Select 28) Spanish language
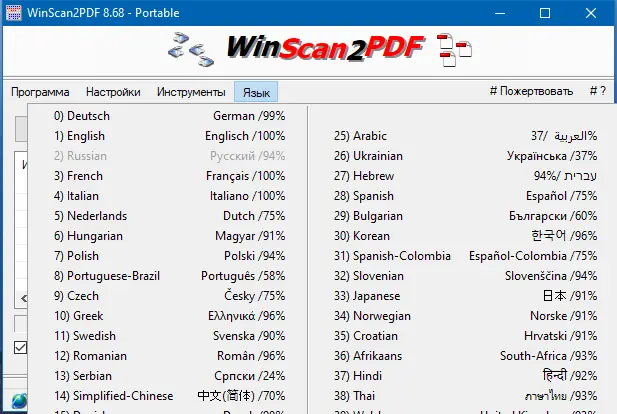This screenshot has width=617, height=414. [464, 196]
